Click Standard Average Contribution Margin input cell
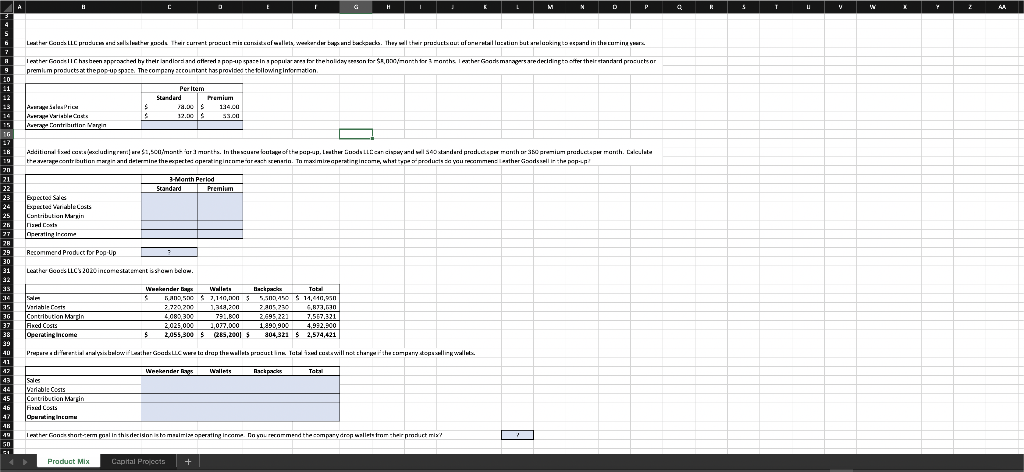The image size is (1024, 472). tap(169, 125)
